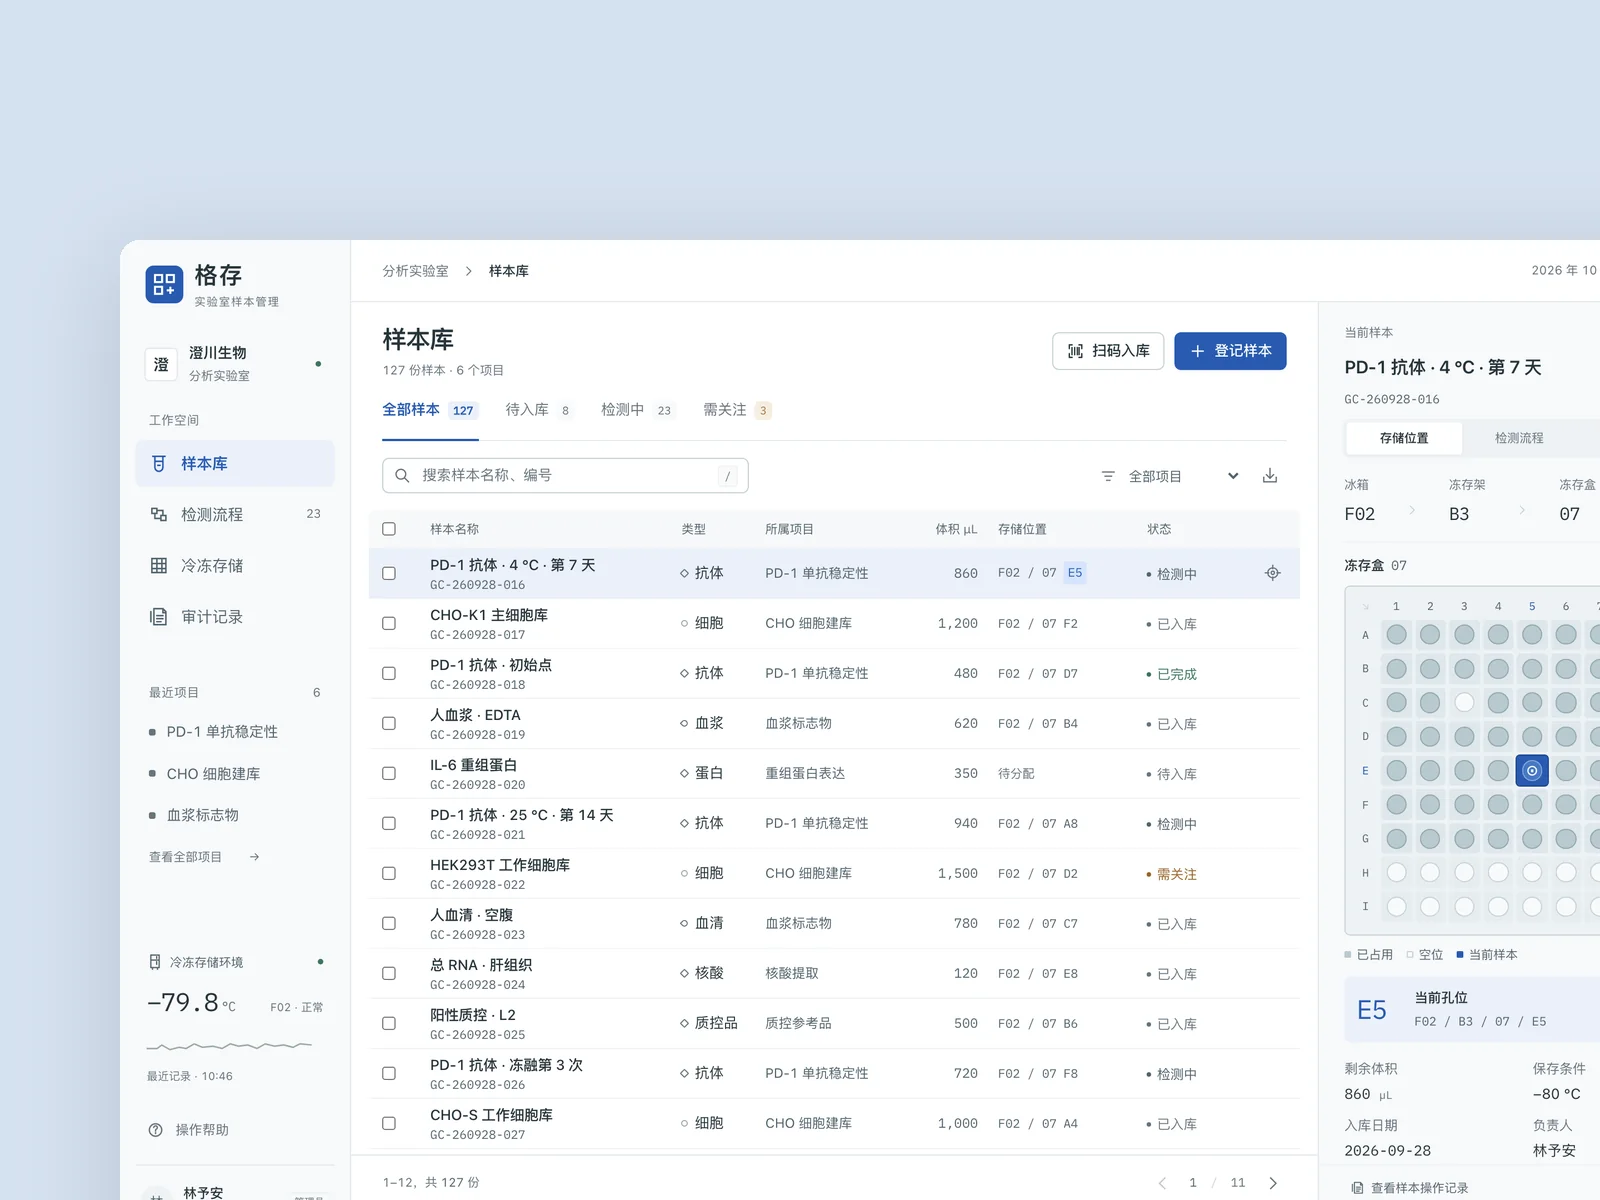Open the 样本库 sidebar icon
This screenshot has height=1200, width=1600.
point(159,464)
